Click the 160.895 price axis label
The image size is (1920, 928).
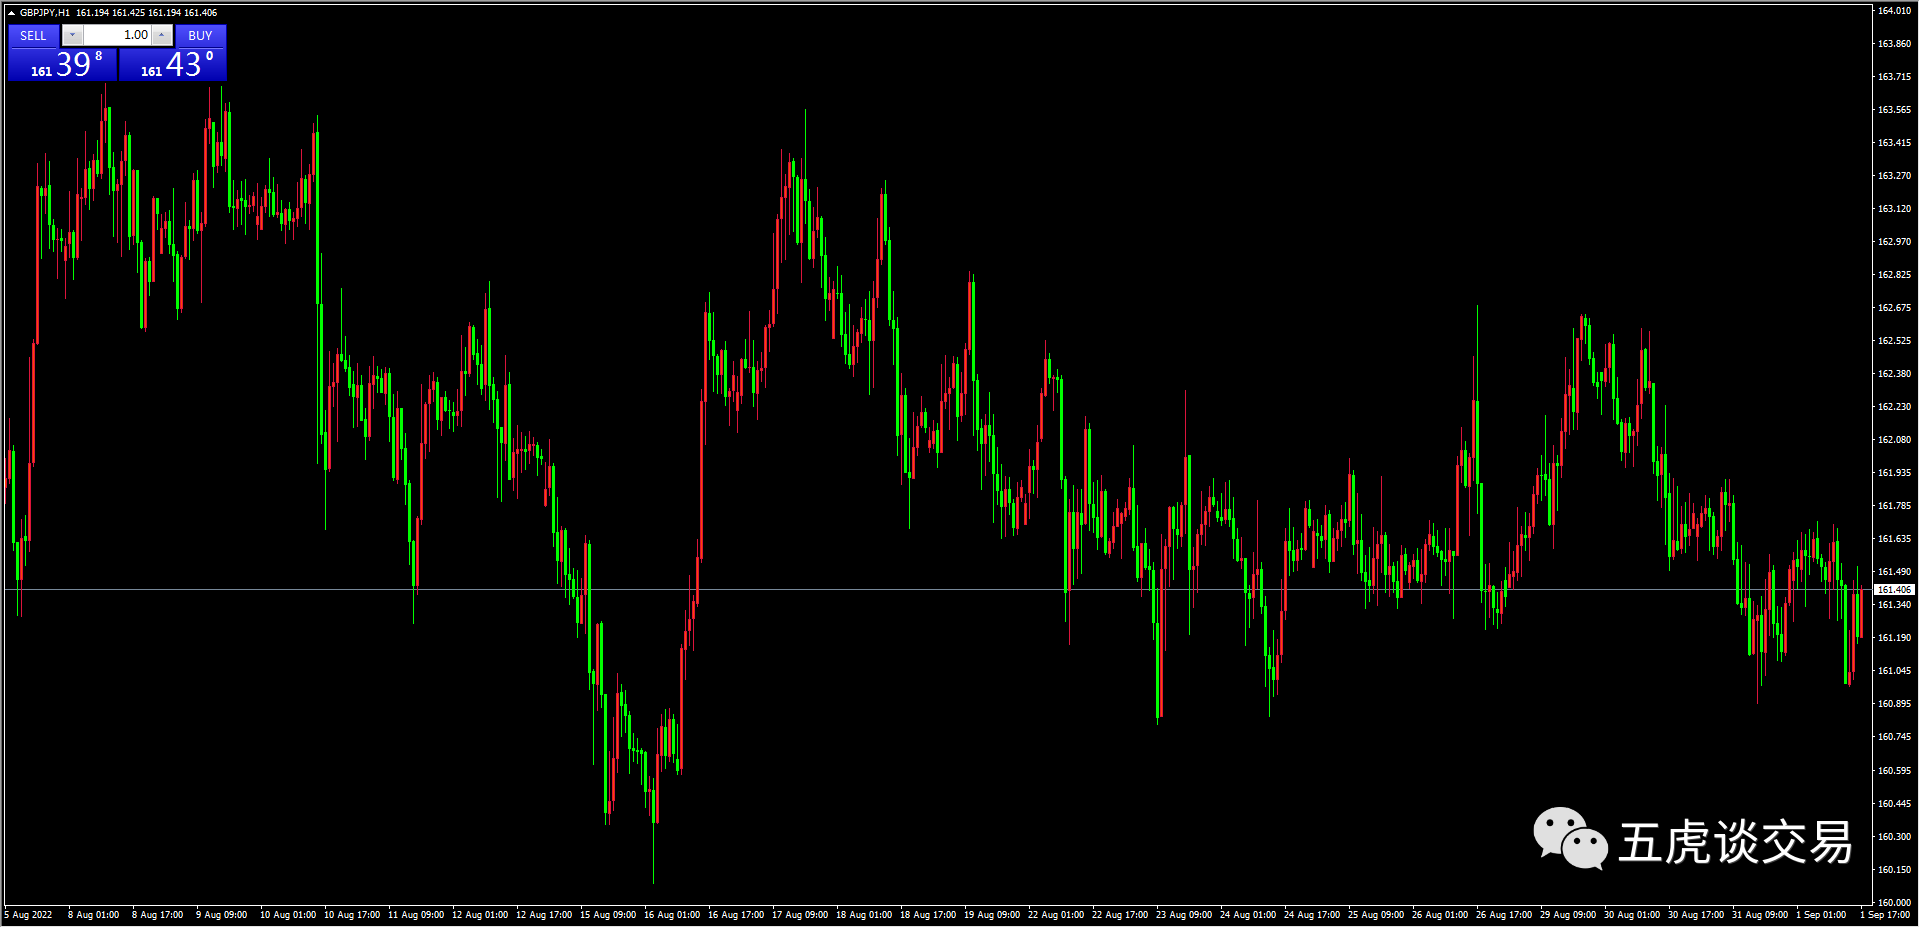tap(1894, 704)
